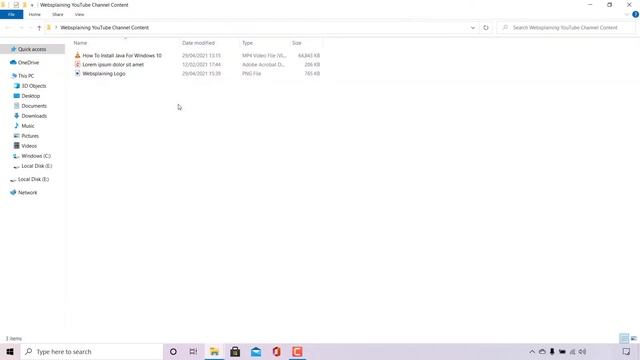Expand the ribbon with the chevron
Viewport: 640px width, 360px height.
click(627, 14)
